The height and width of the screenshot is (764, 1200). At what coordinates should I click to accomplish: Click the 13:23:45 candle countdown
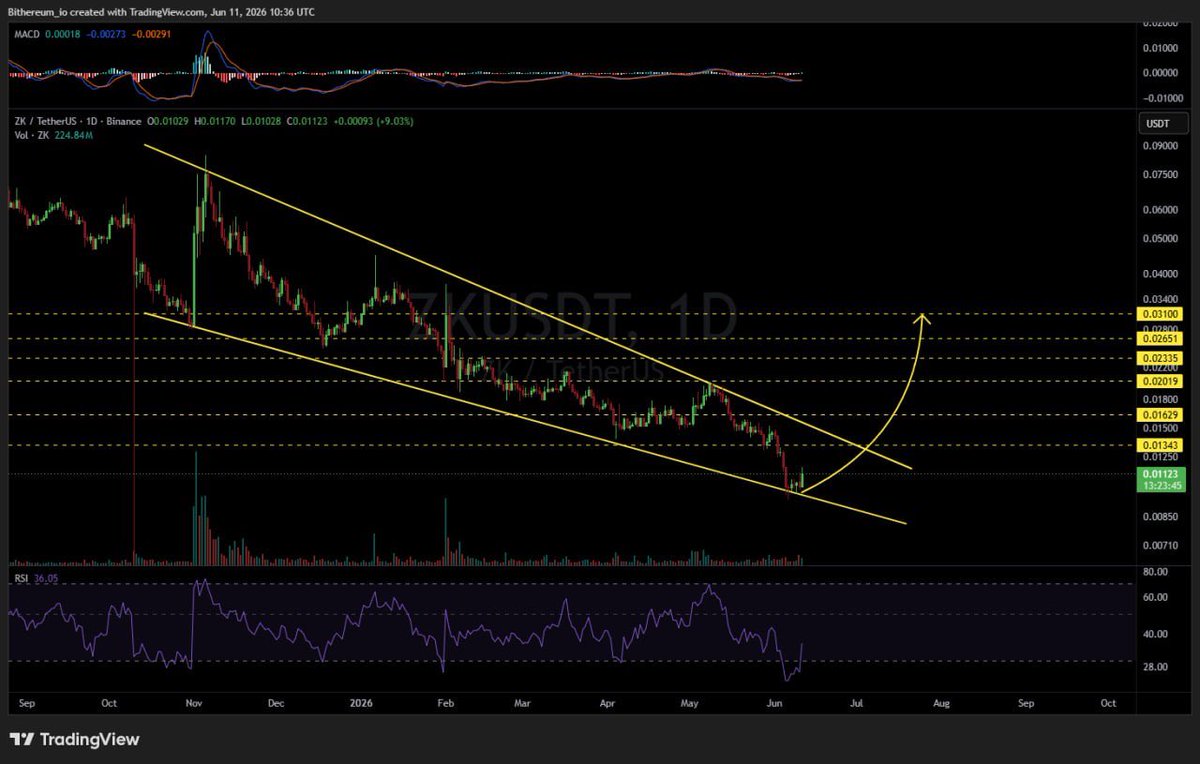coord(1160,486)
